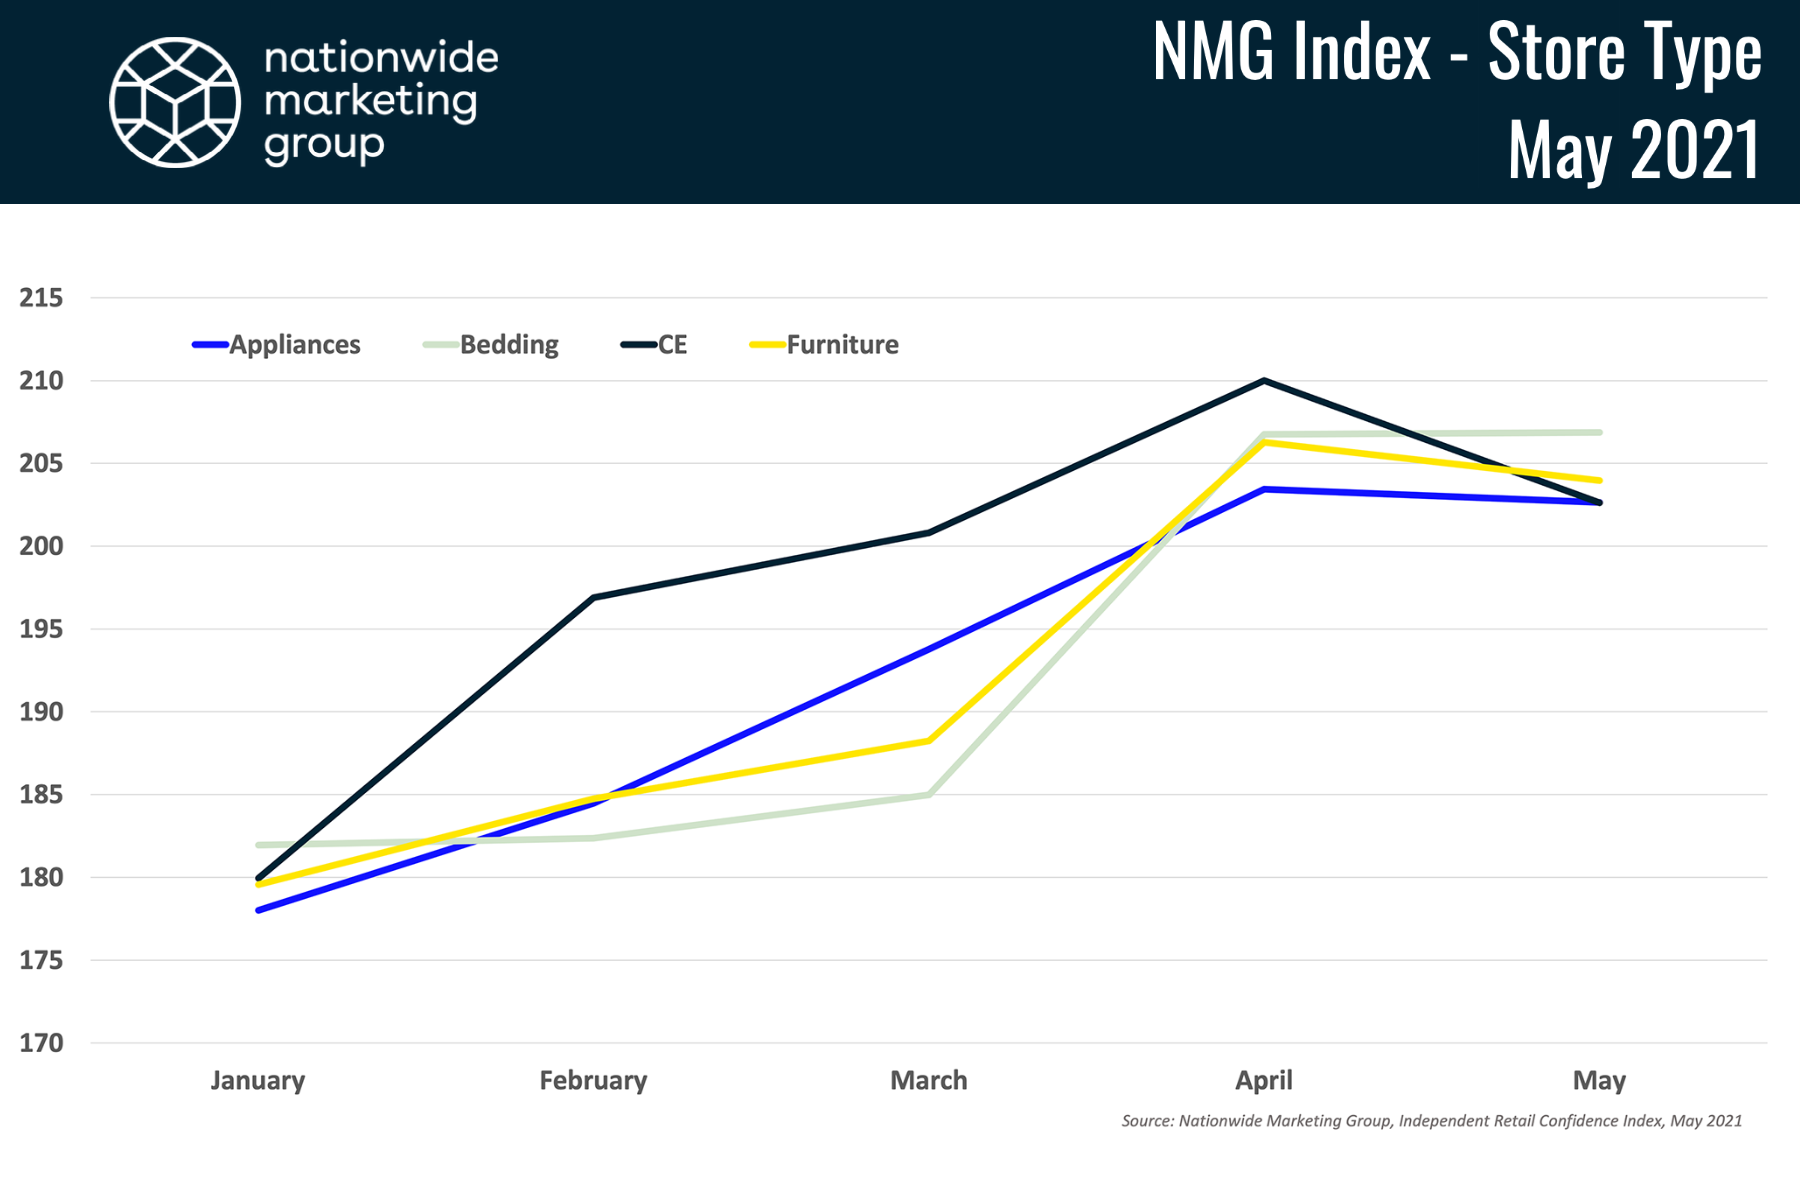Click the Bedding line start at January

[x=259, y=845]
